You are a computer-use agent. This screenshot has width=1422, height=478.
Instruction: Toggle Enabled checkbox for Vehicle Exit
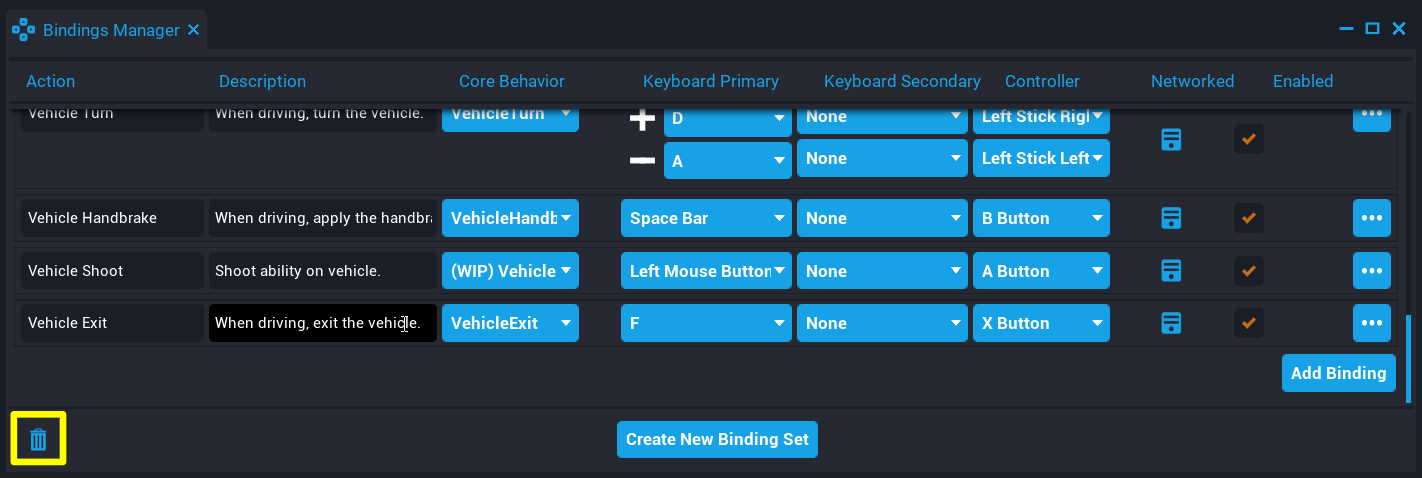1248,323
